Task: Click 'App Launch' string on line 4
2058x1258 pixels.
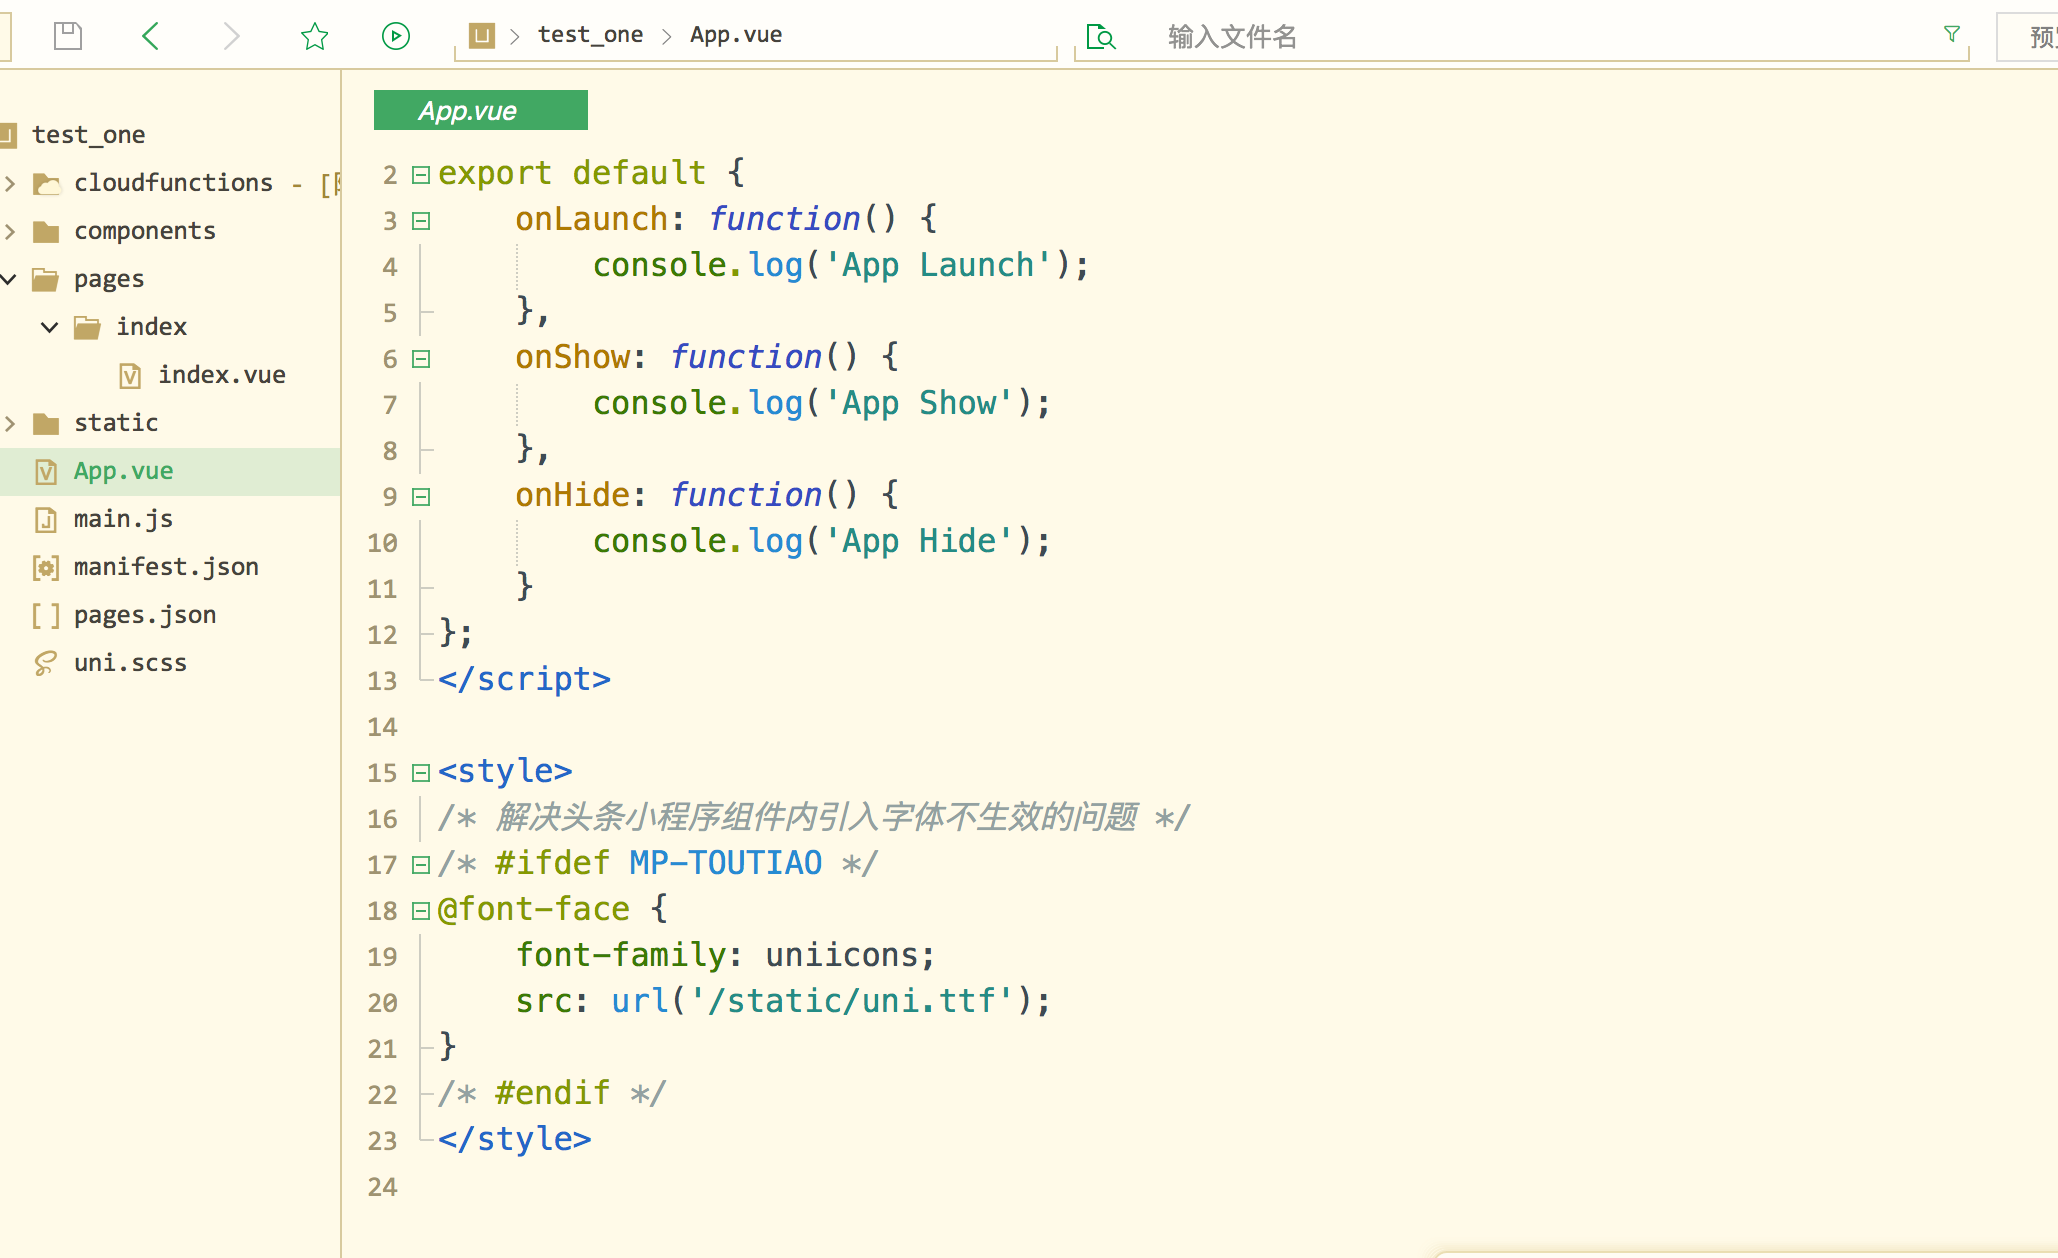Action: tap(938, 265)
